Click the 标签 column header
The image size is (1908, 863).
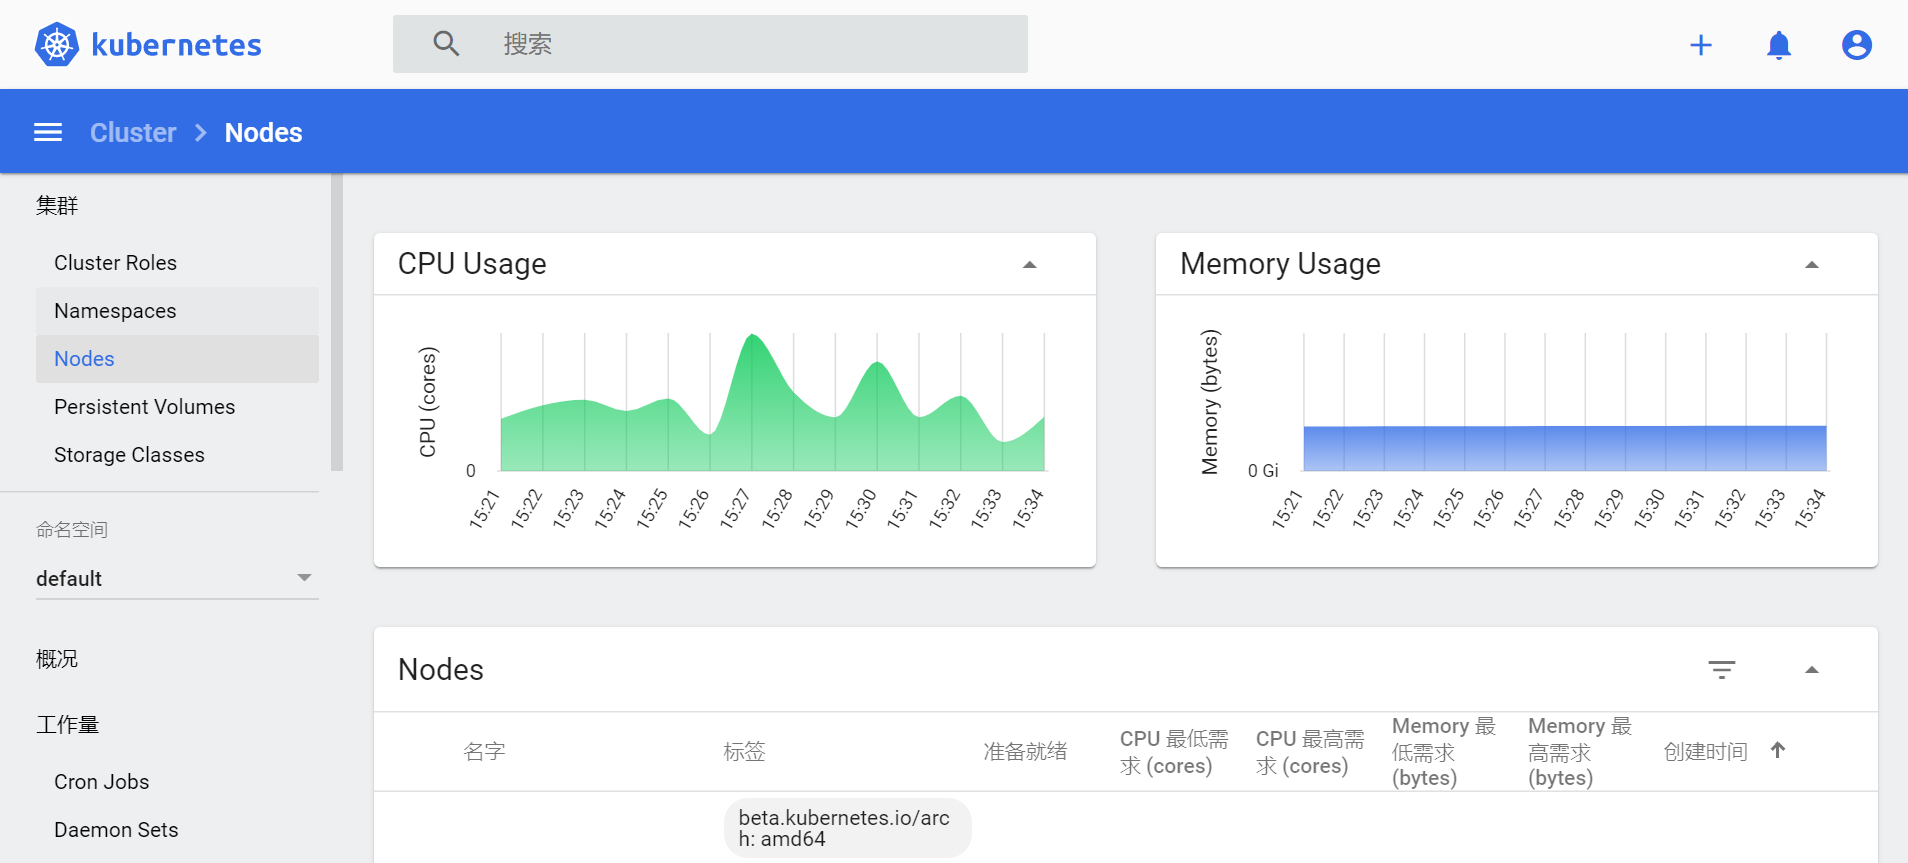tap(744, 752)
